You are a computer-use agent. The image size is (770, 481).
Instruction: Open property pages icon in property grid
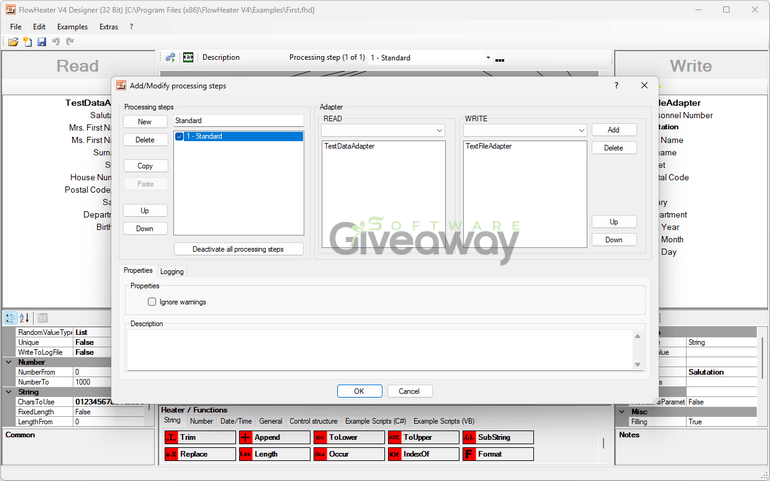pos(42,318)
